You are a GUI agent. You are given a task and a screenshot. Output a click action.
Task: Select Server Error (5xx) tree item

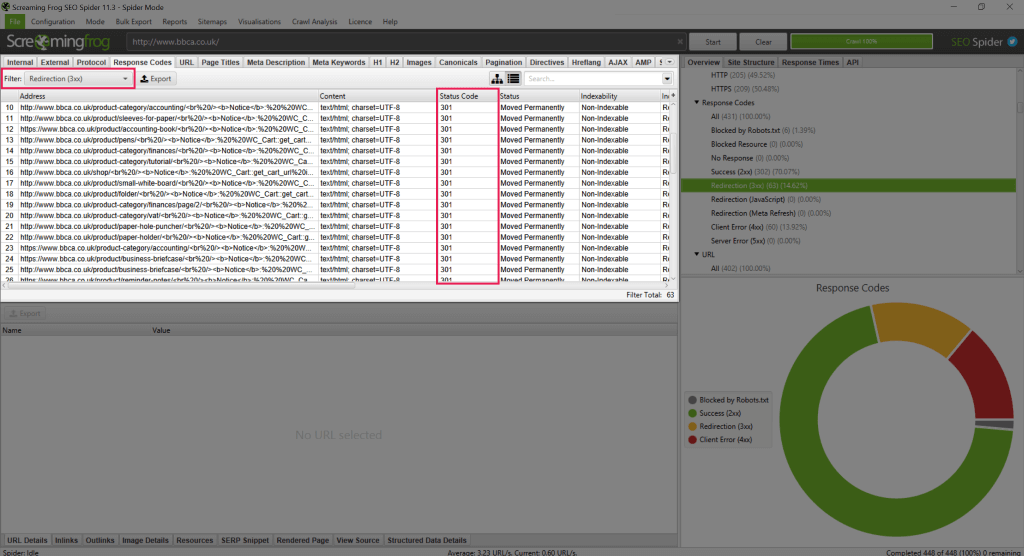pos(758,240)
